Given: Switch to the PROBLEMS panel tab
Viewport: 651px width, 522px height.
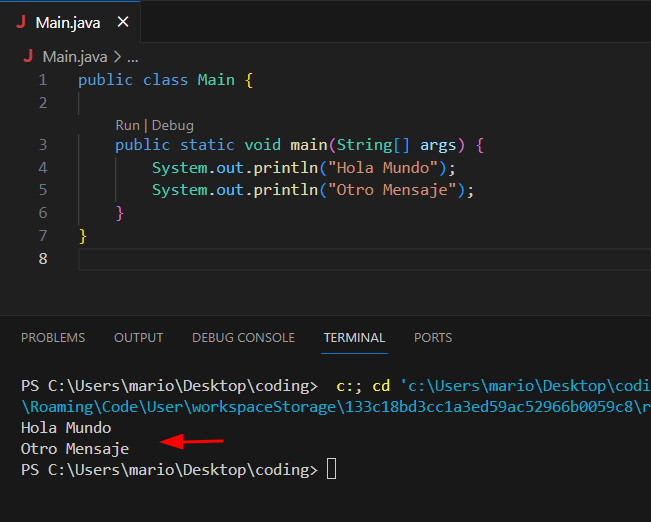Looking at the screenshot, I should click(x=53, y=338).
